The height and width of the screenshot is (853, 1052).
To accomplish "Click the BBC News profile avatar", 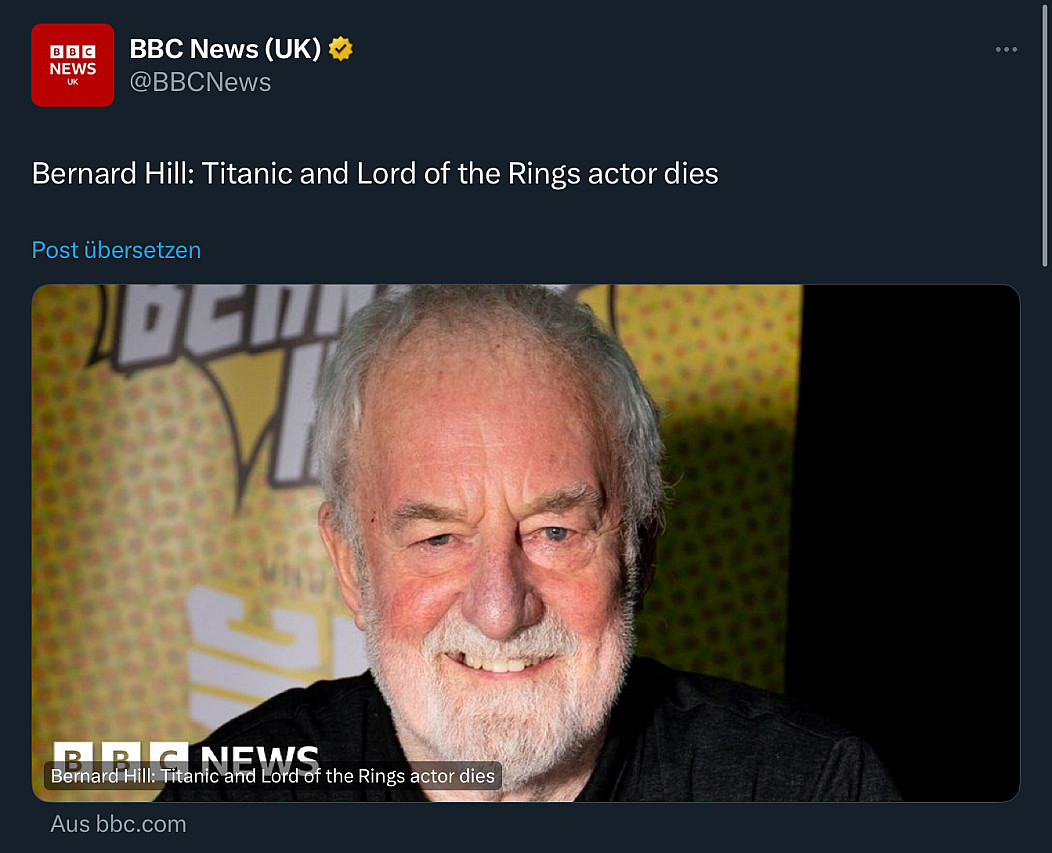I will pos(72,65).
